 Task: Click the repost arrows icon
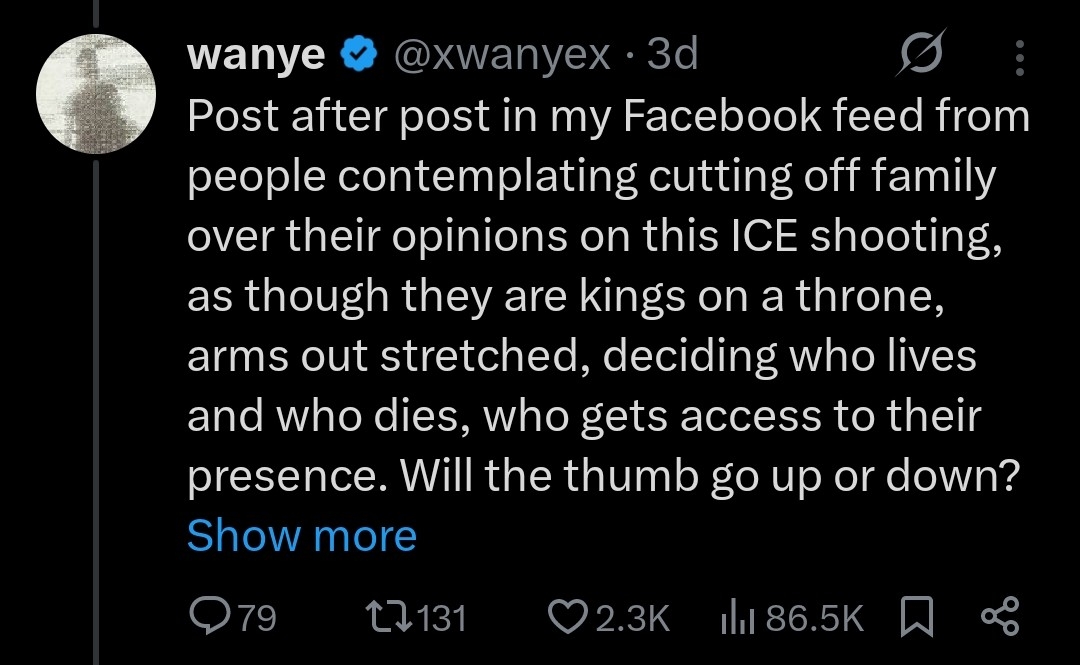point(387,617)
